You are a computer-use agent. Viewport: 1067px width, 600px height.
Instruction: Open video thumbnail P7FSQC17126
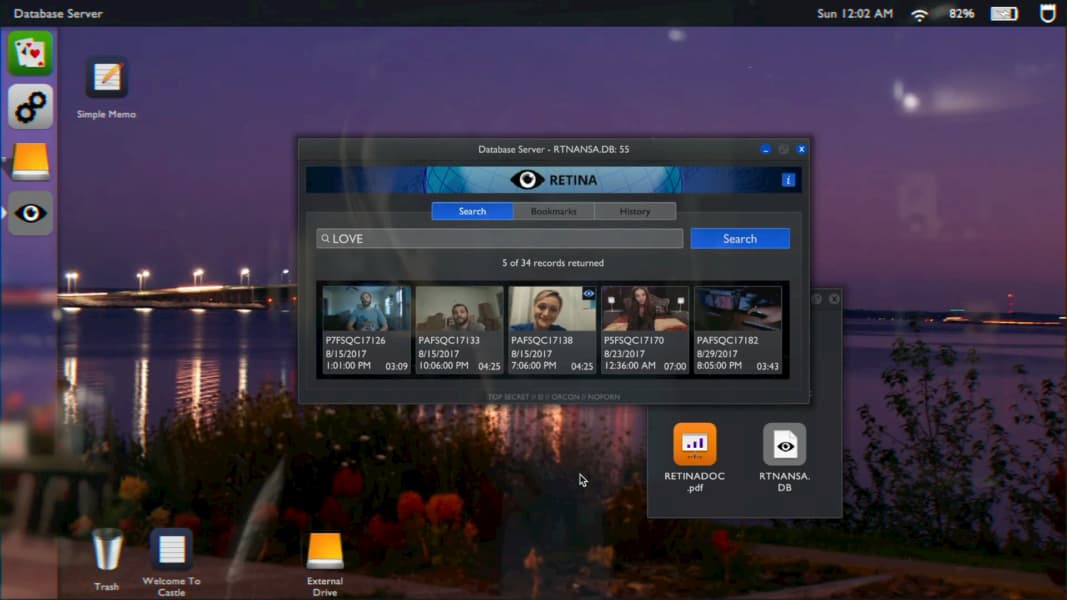tap(366, 329)
